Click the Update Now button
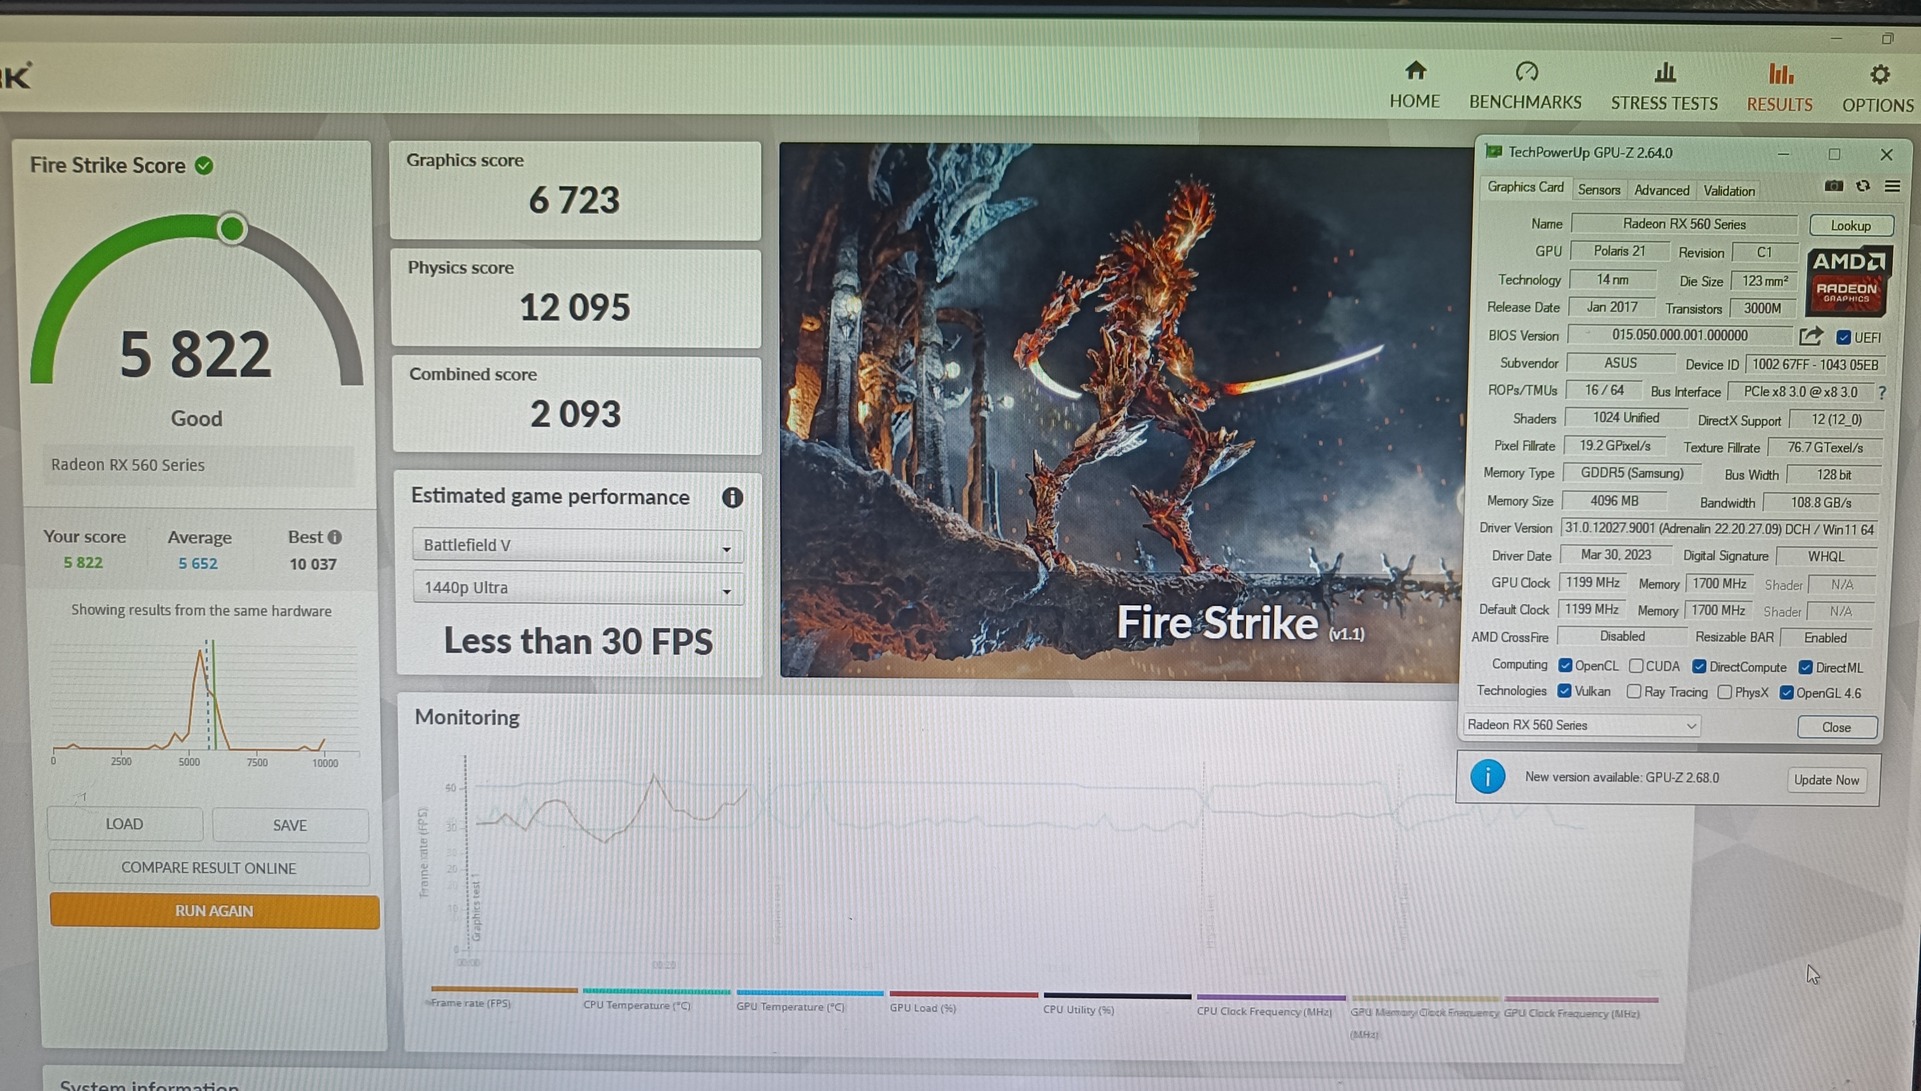The height and width of the screenshot is (1091, 1921). pyautogui.click(x=1826, y=780)
